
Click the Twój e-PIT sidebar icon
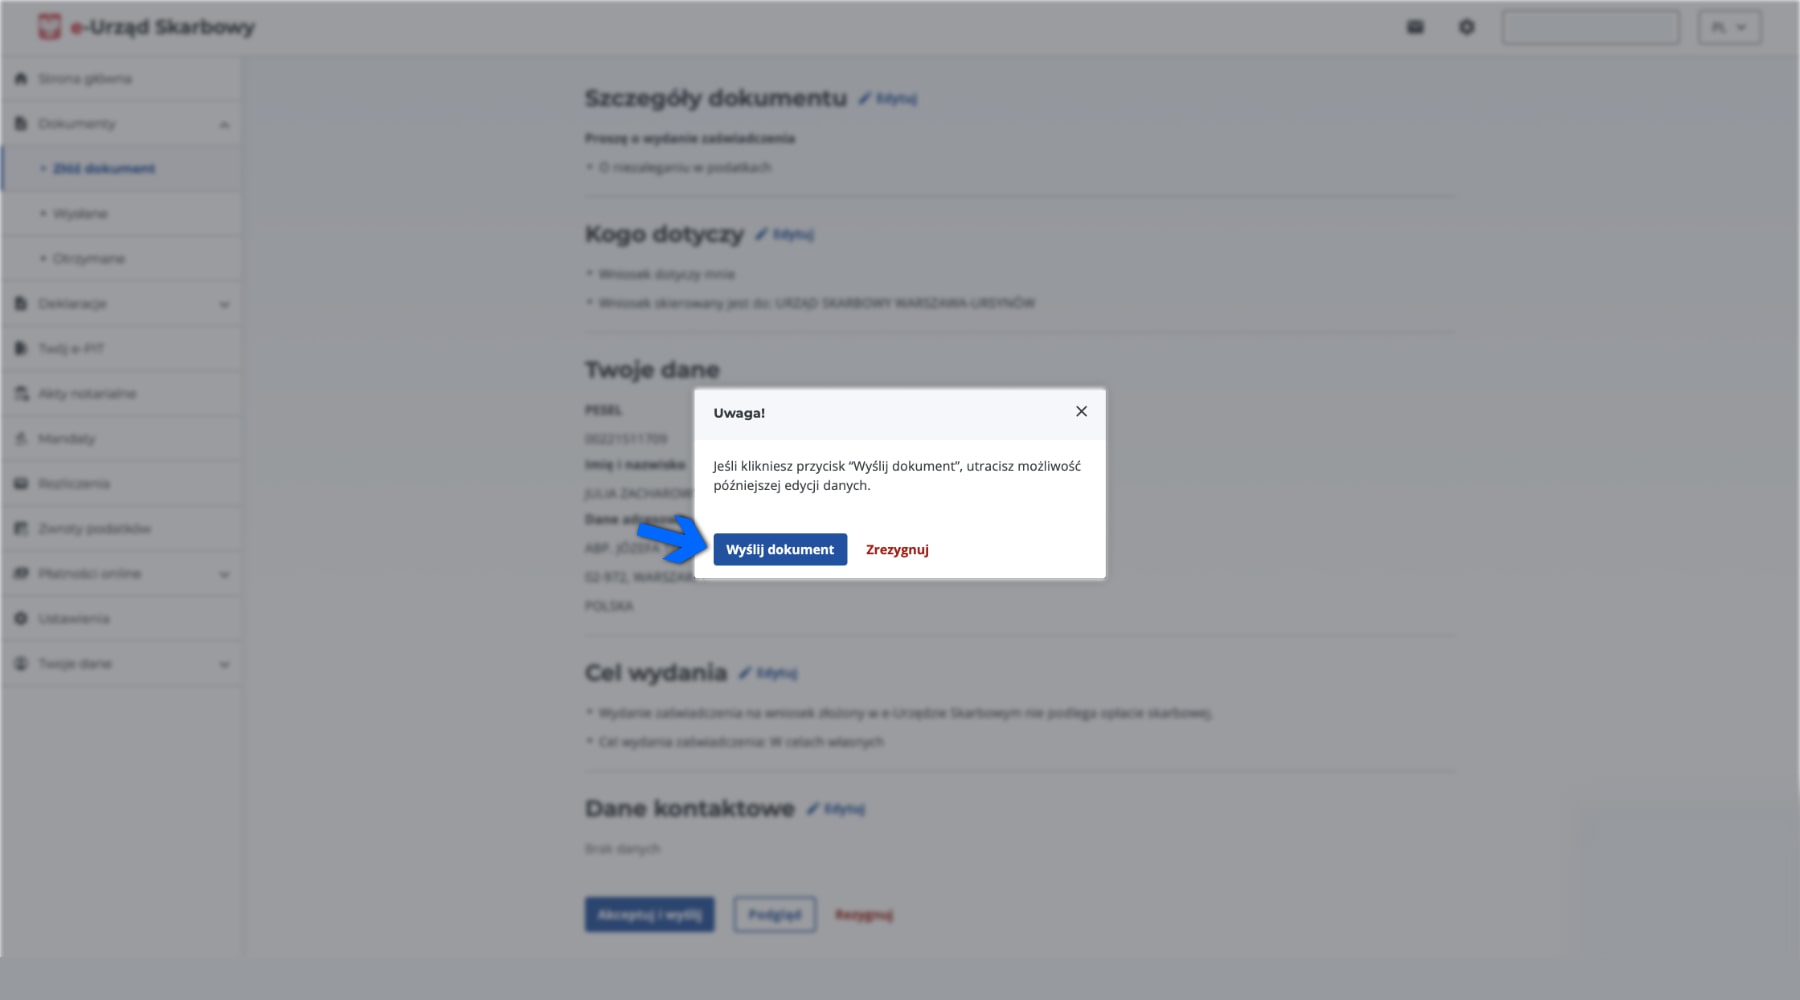[21, 349]
